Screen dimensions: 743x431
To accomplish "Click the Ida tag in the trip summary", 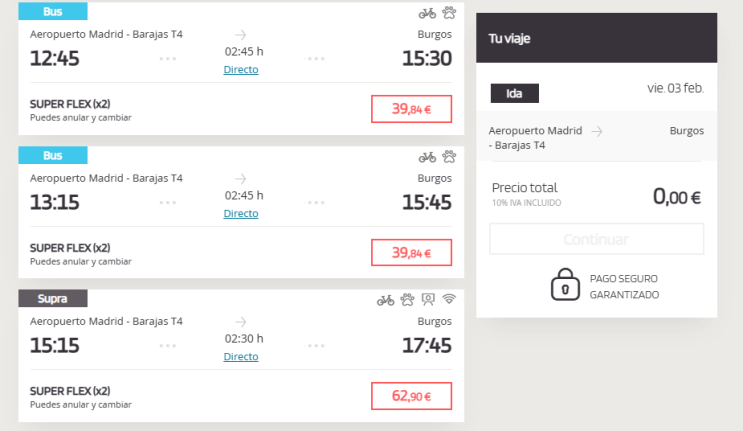I will click(x=515, y=94).
